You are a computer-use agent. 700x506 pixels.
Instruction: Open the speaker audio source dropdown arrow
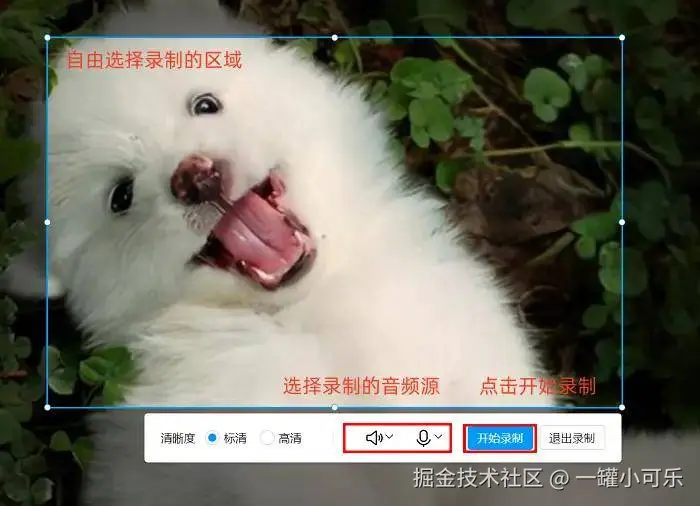[x=389, y=436]
